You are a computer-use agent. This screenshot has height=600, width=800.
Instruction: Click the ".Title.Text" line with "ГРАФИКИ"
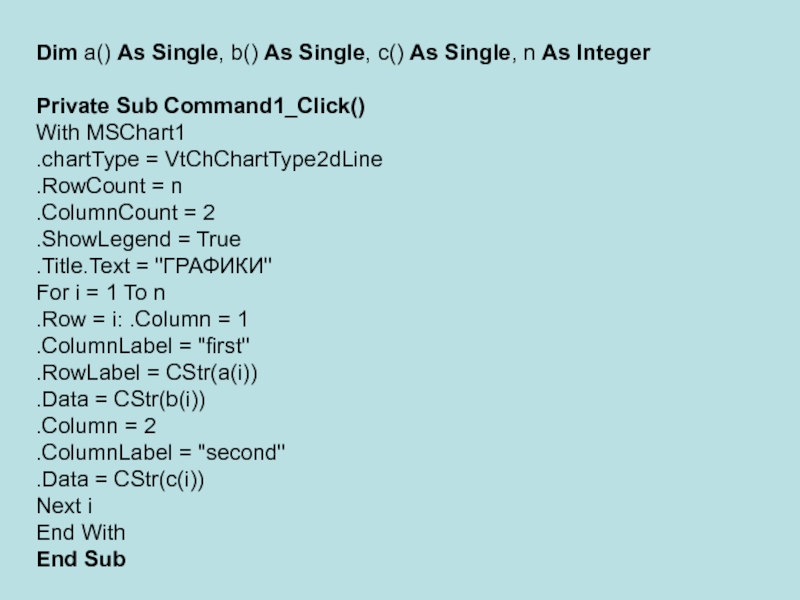154,266
